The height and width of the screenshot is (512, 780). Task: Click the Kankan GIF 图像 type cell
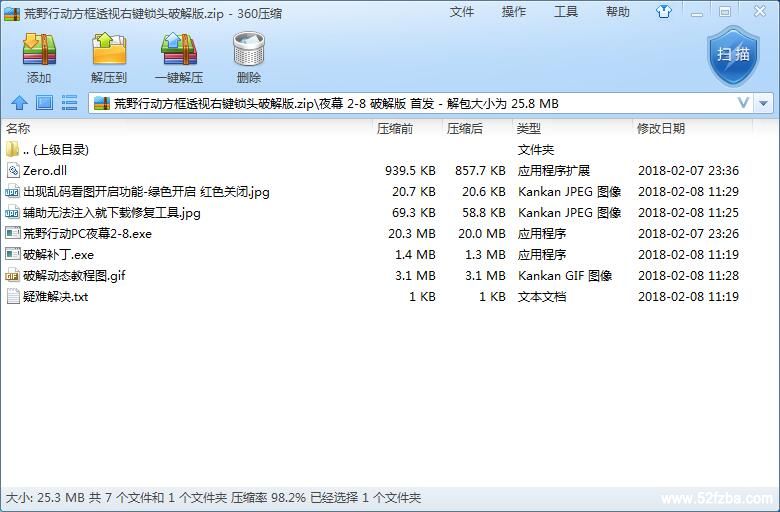[565, 276]
